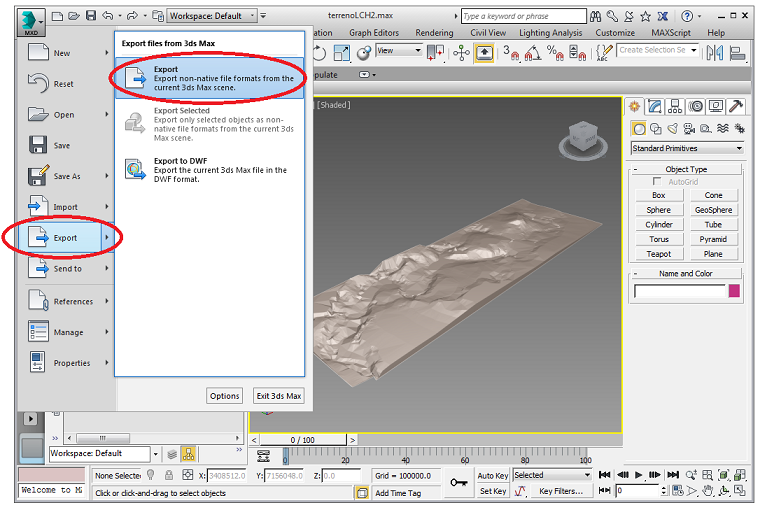
Task: Toggle Keyboard Shortcut Override icon
Action: coord(484,53)
